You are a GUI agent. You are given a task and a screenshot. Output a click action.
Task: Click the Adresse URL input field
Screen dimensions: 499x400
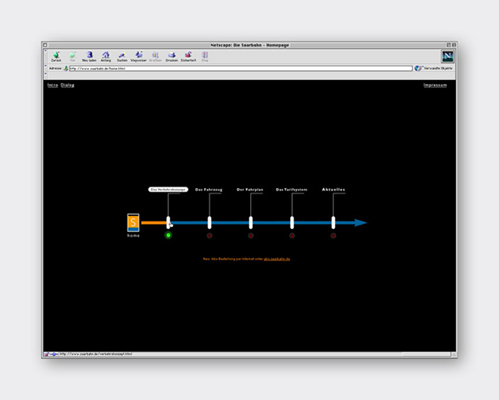click(241, 68)
